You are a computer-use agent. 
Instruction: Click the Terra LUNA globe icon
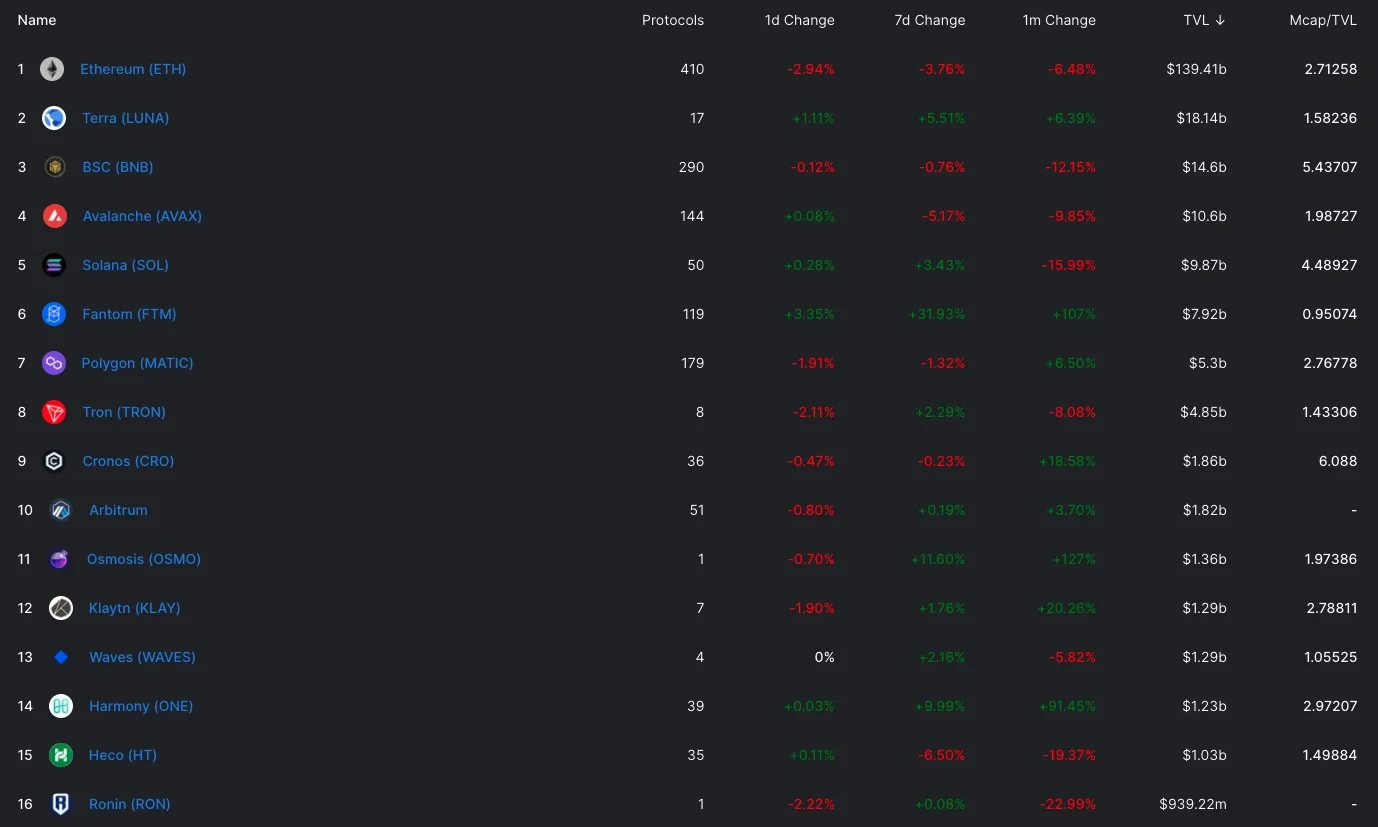54,118
